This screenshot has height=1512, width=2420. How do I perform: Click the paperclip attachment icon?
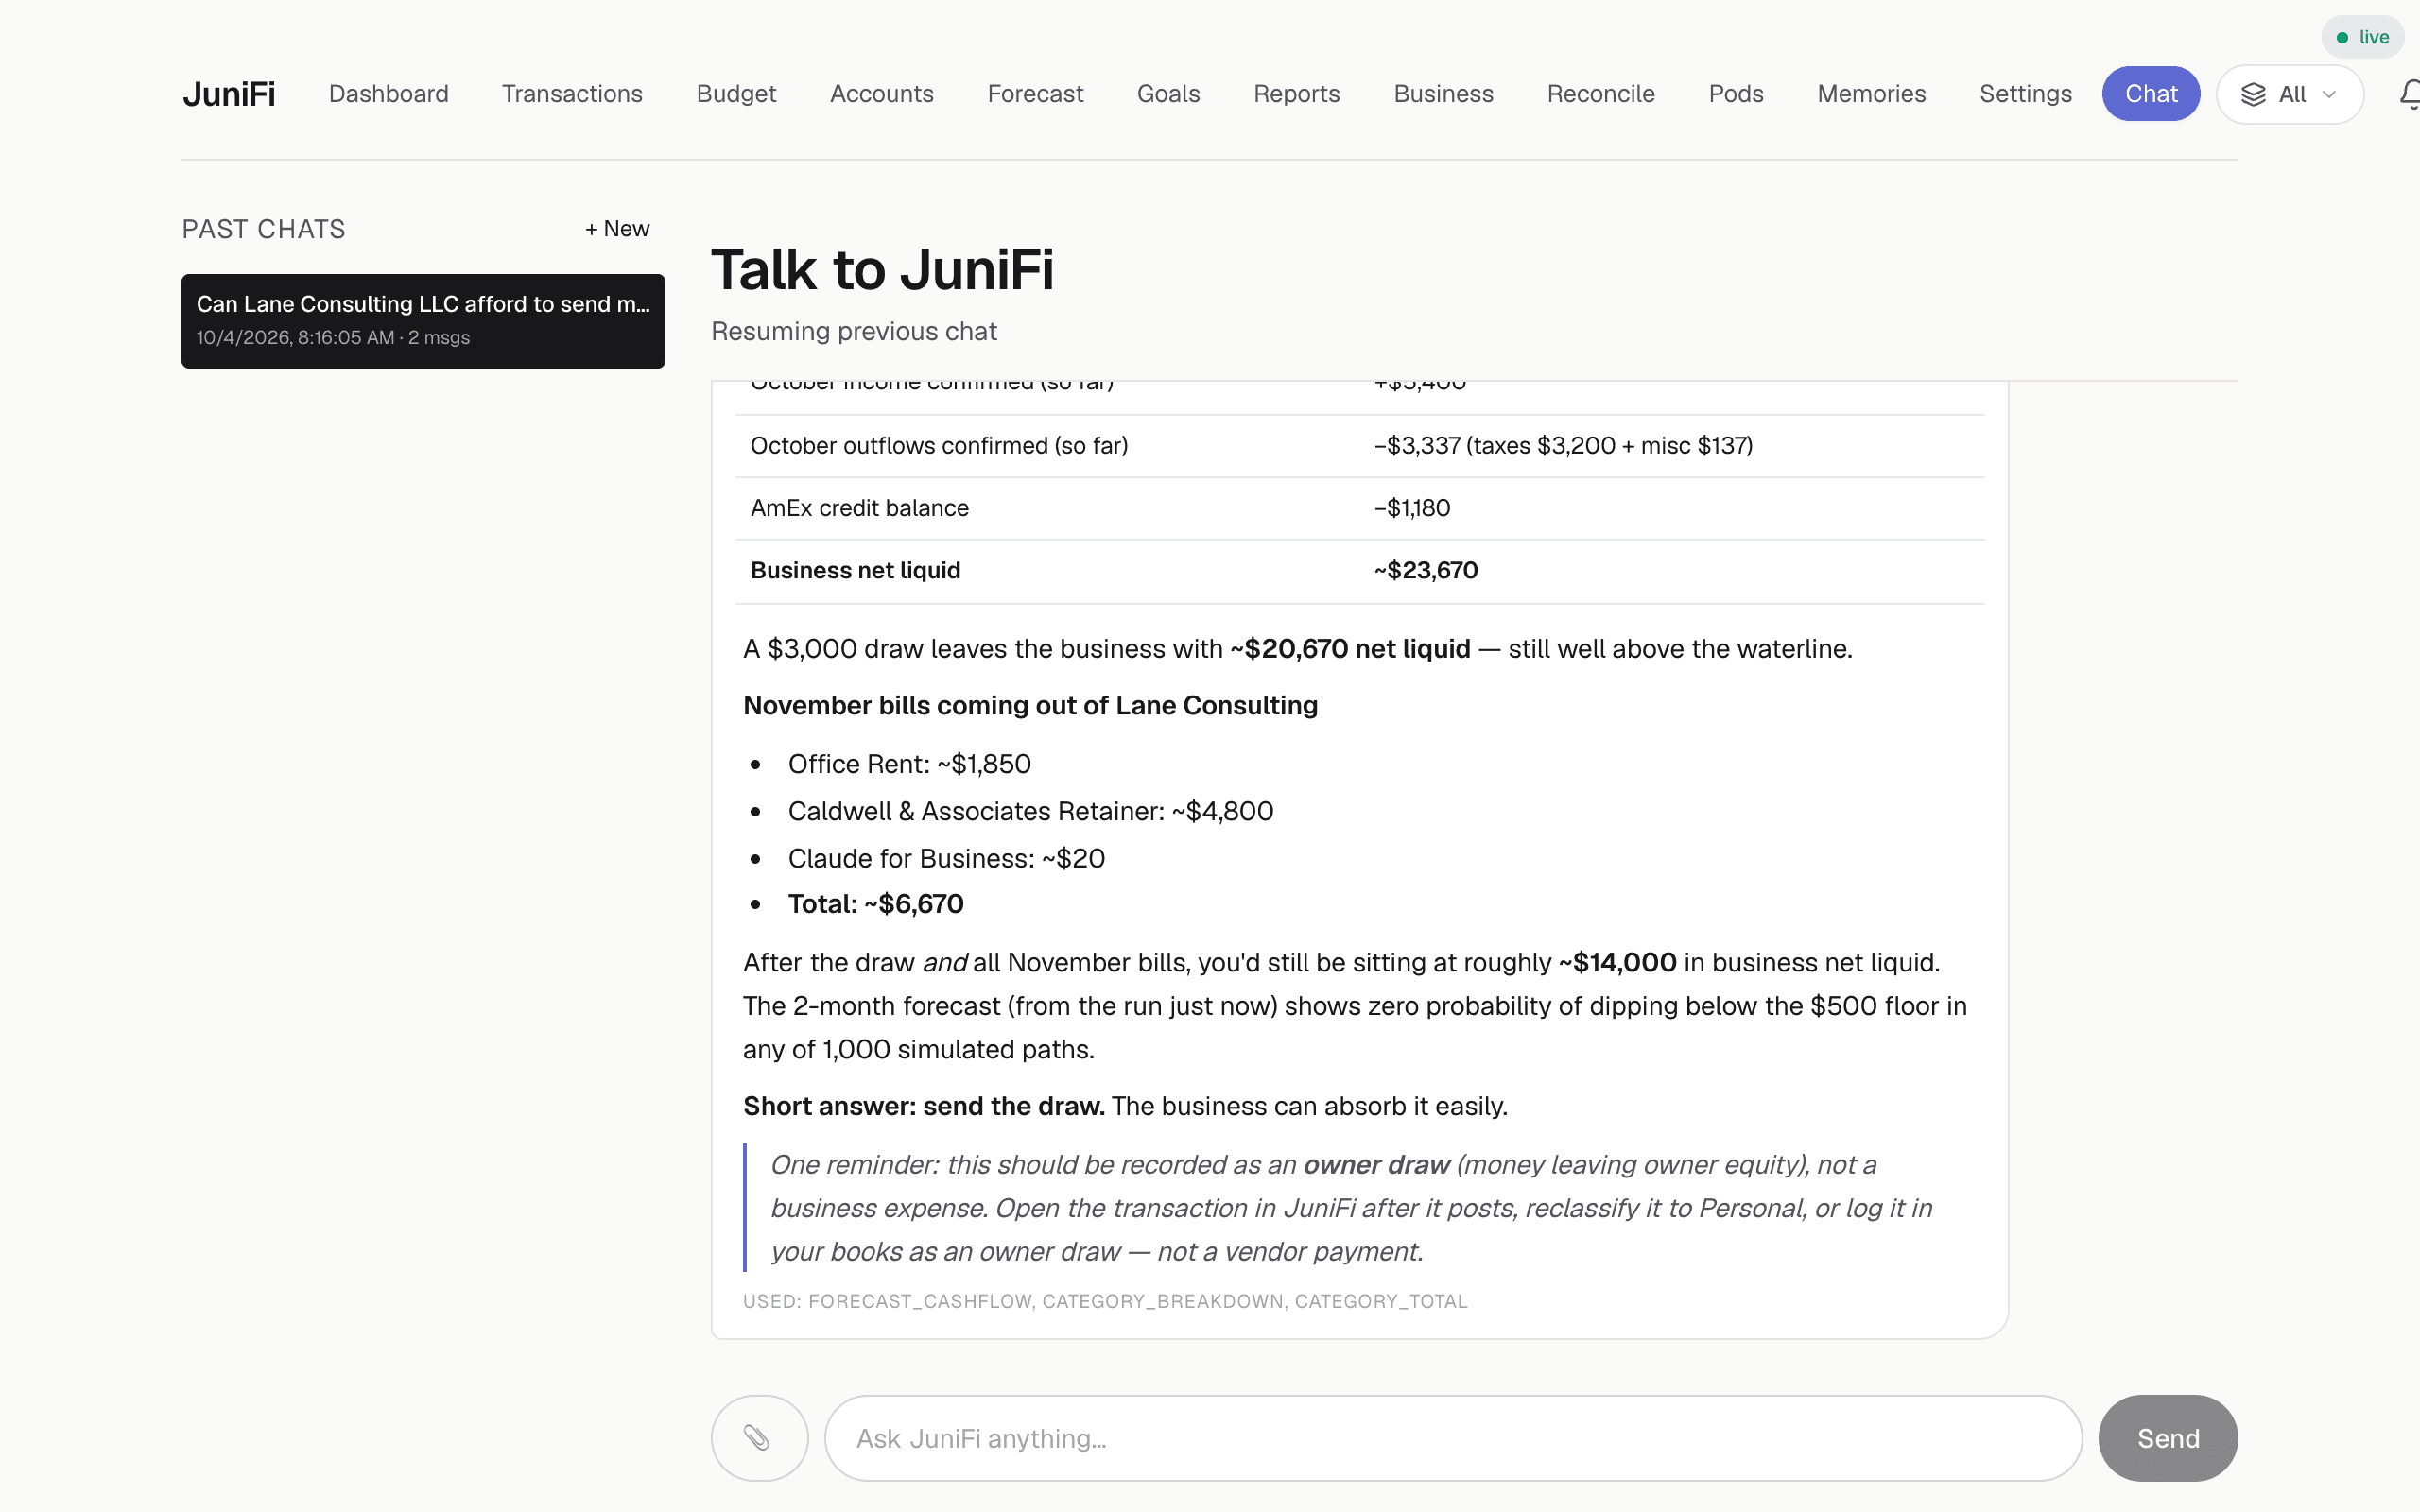click(759, 1438)
